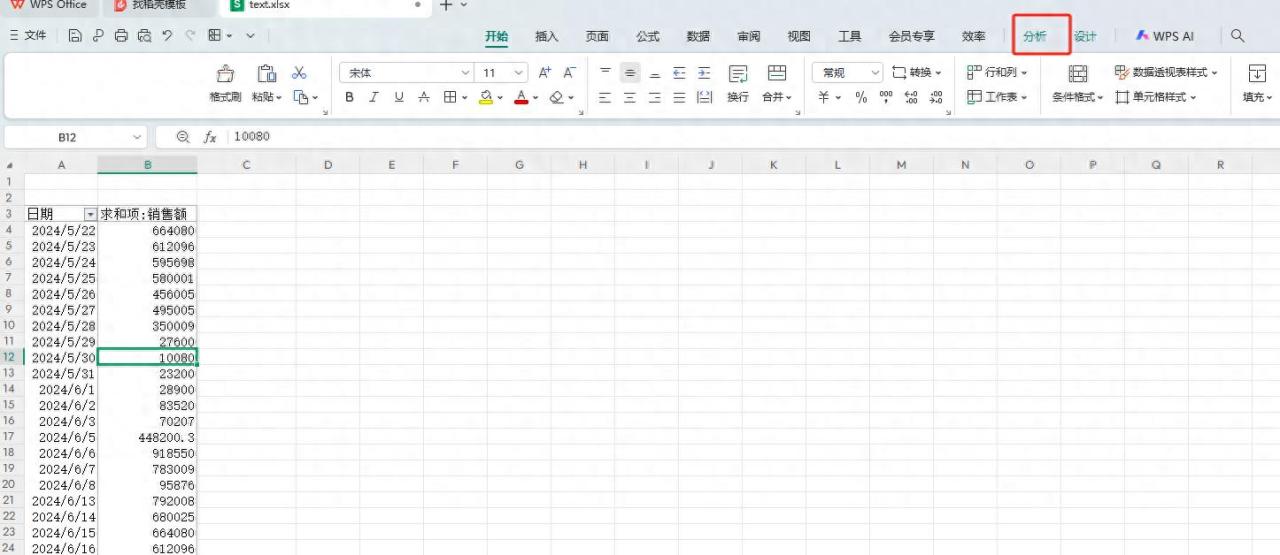Viewport: 1280px width, 555px height.
Task: Click the zoom magnifier beside fx
Action: [183, 137]
